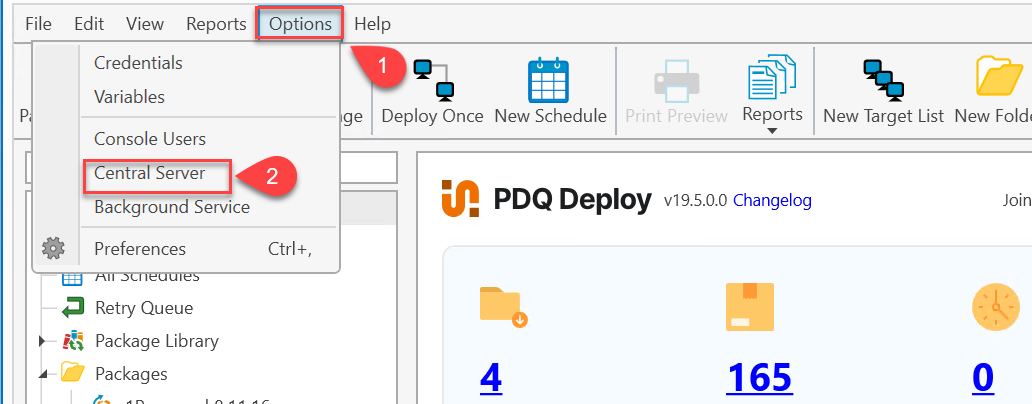Open the Edit menu

pyautogui.click(x=89, y=24)
